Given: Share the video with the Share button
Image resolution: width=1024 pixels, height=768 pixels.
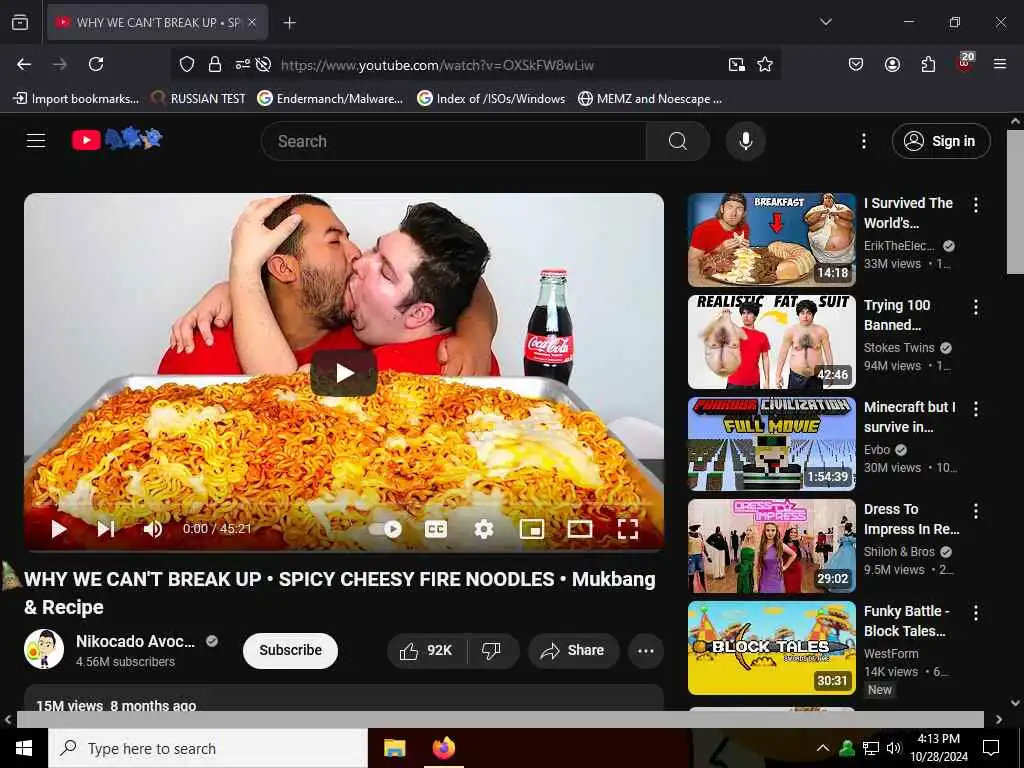Looking at the screenshot, I should 573,650.
